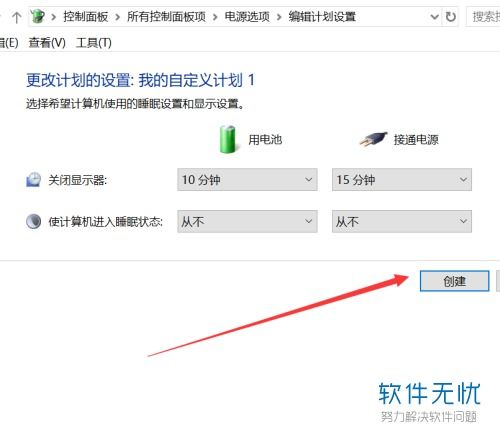500x437 pixels.
Task: Refresh the address bar with reload icon
Action: (451, 16)
